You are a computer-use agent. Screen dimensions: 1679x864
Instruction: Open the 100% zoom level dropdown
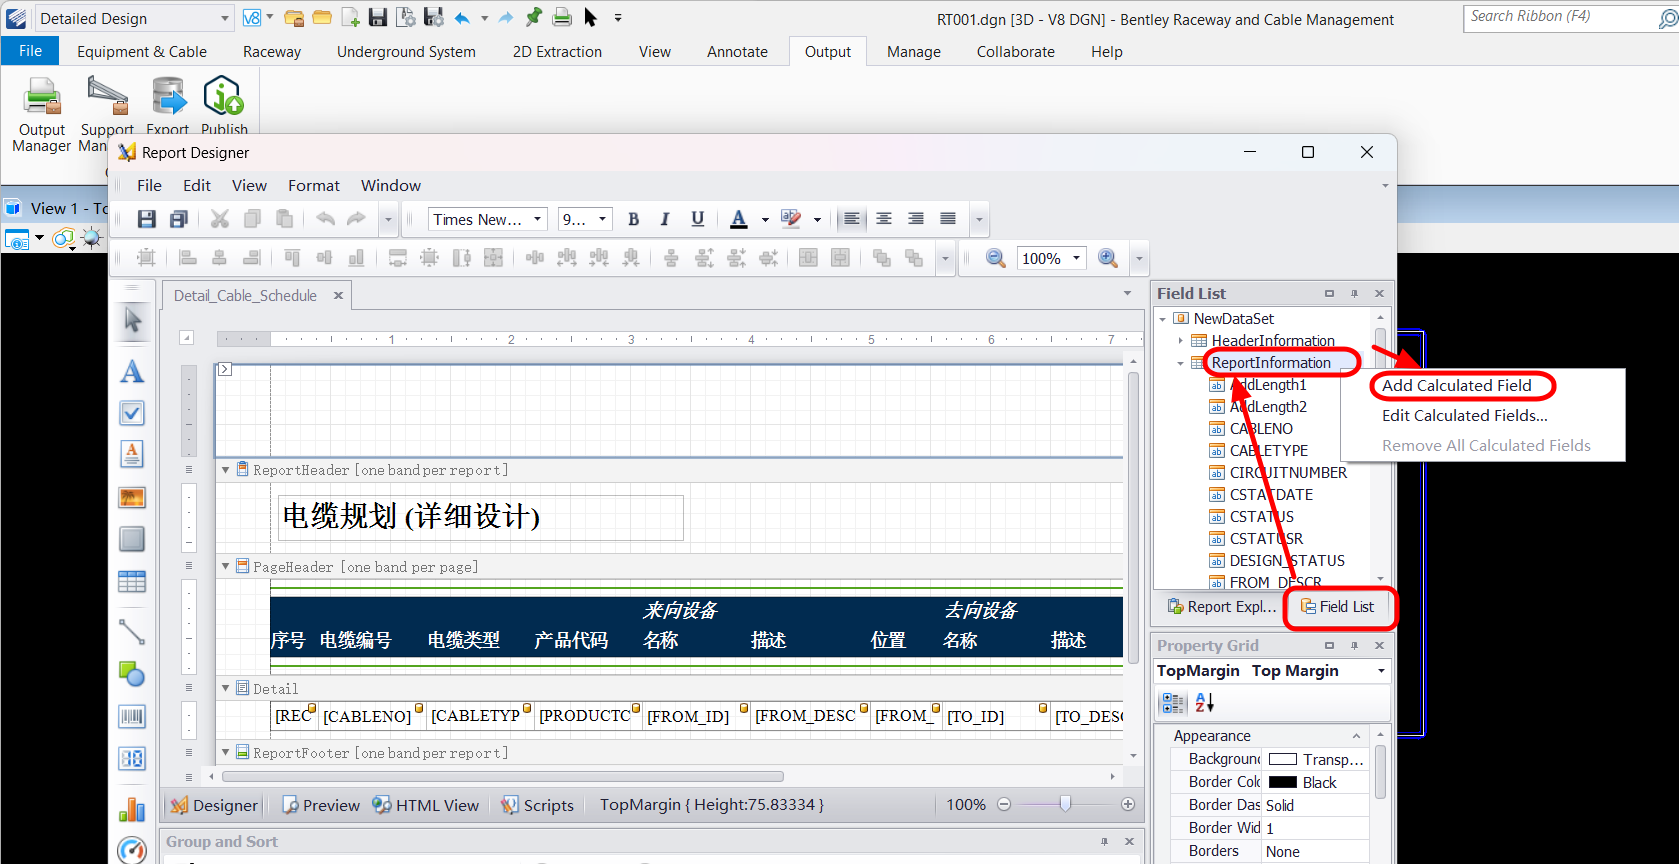click(1076, 258)
